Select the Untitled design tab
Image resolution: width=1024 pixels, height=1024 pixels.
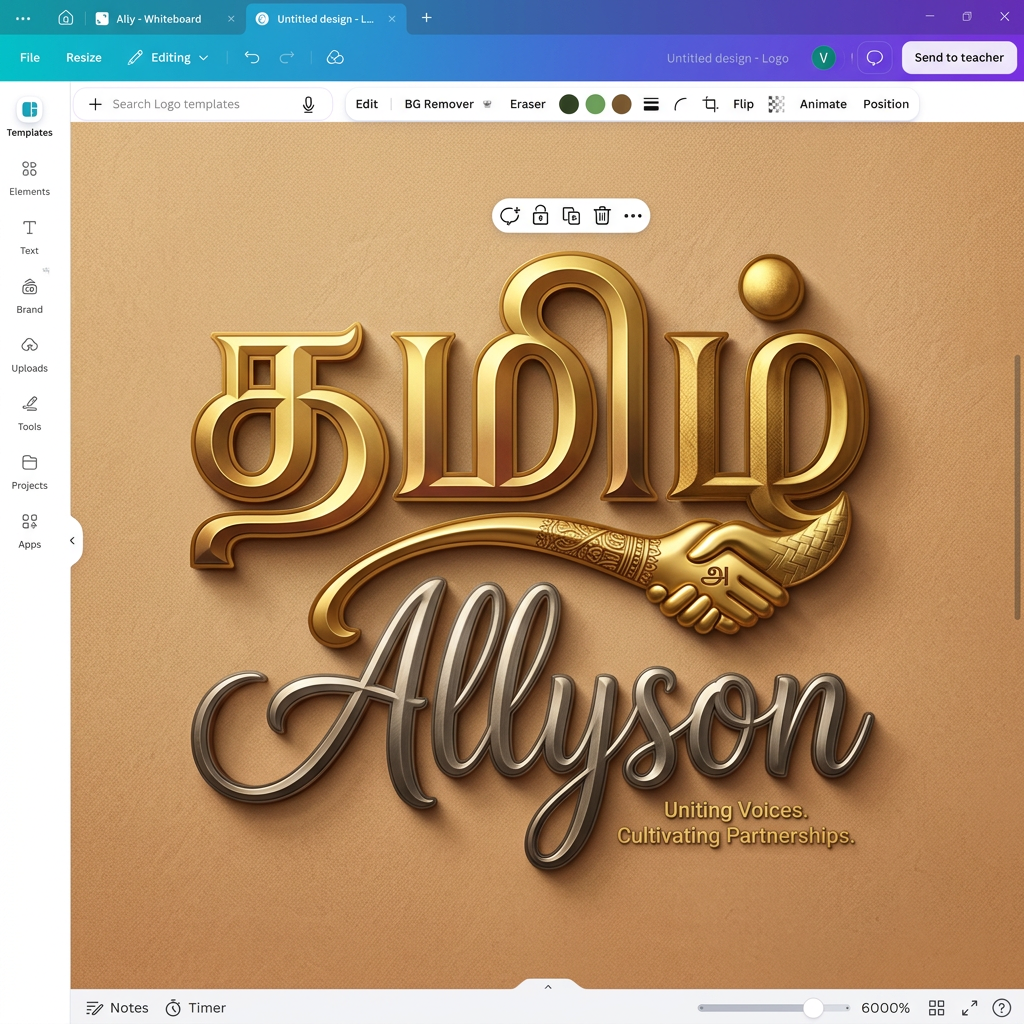pyautogui.click(x=325, y=18)
